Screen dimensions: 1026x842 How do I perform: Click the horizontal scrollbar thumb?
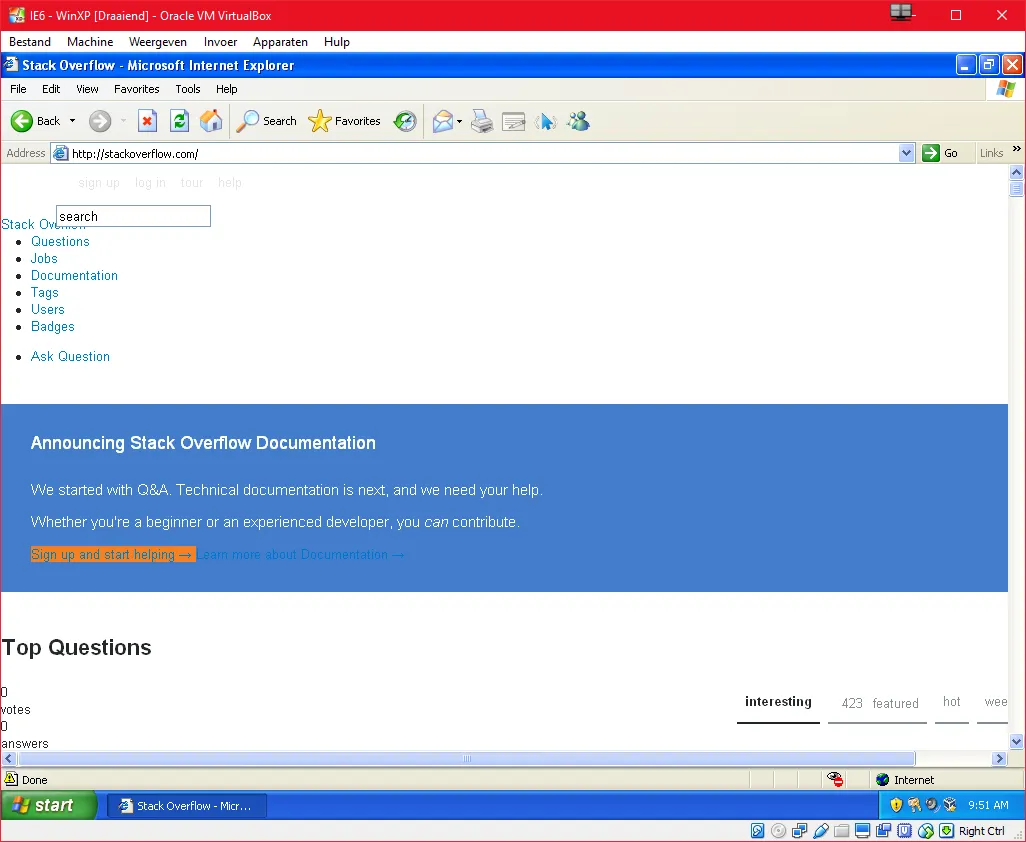click(467, 758)
